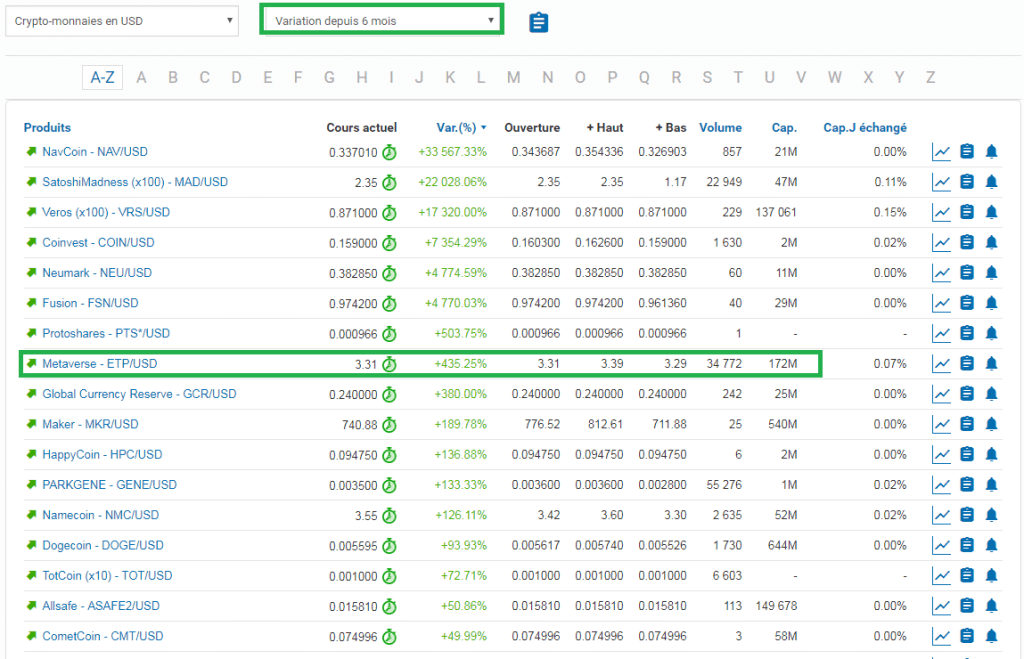
Task: Sort by the Produits column header
Action: (x=47, y=128)
